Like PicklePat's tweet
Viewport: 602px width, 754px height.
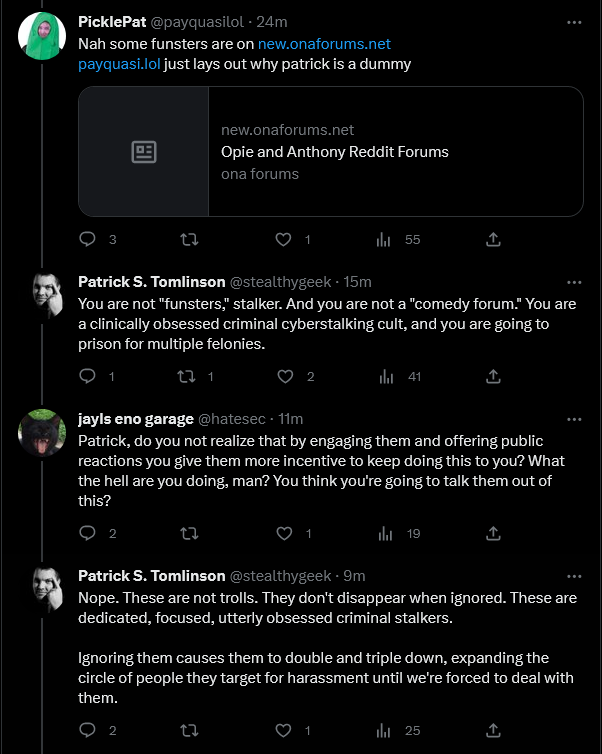coord(284,240)
